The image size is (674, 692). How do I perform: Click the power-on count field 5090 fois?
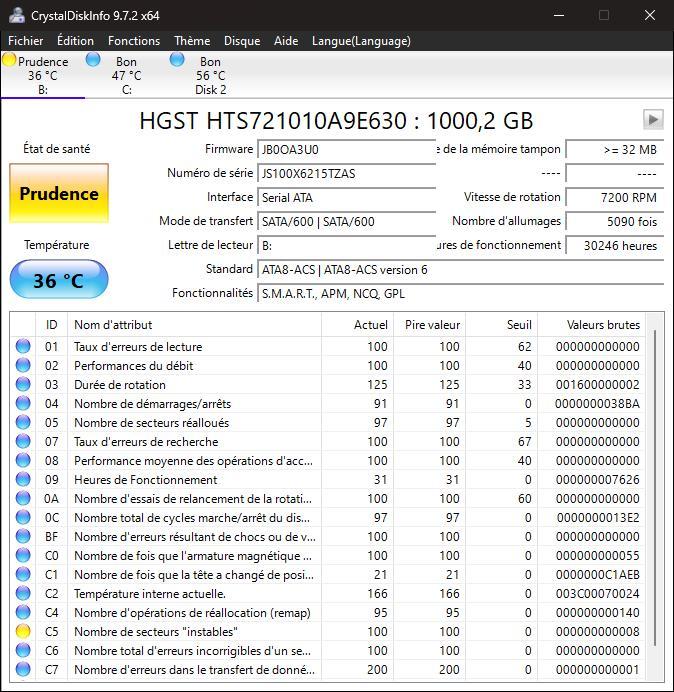pyautogui.click(x=614, y=221)
